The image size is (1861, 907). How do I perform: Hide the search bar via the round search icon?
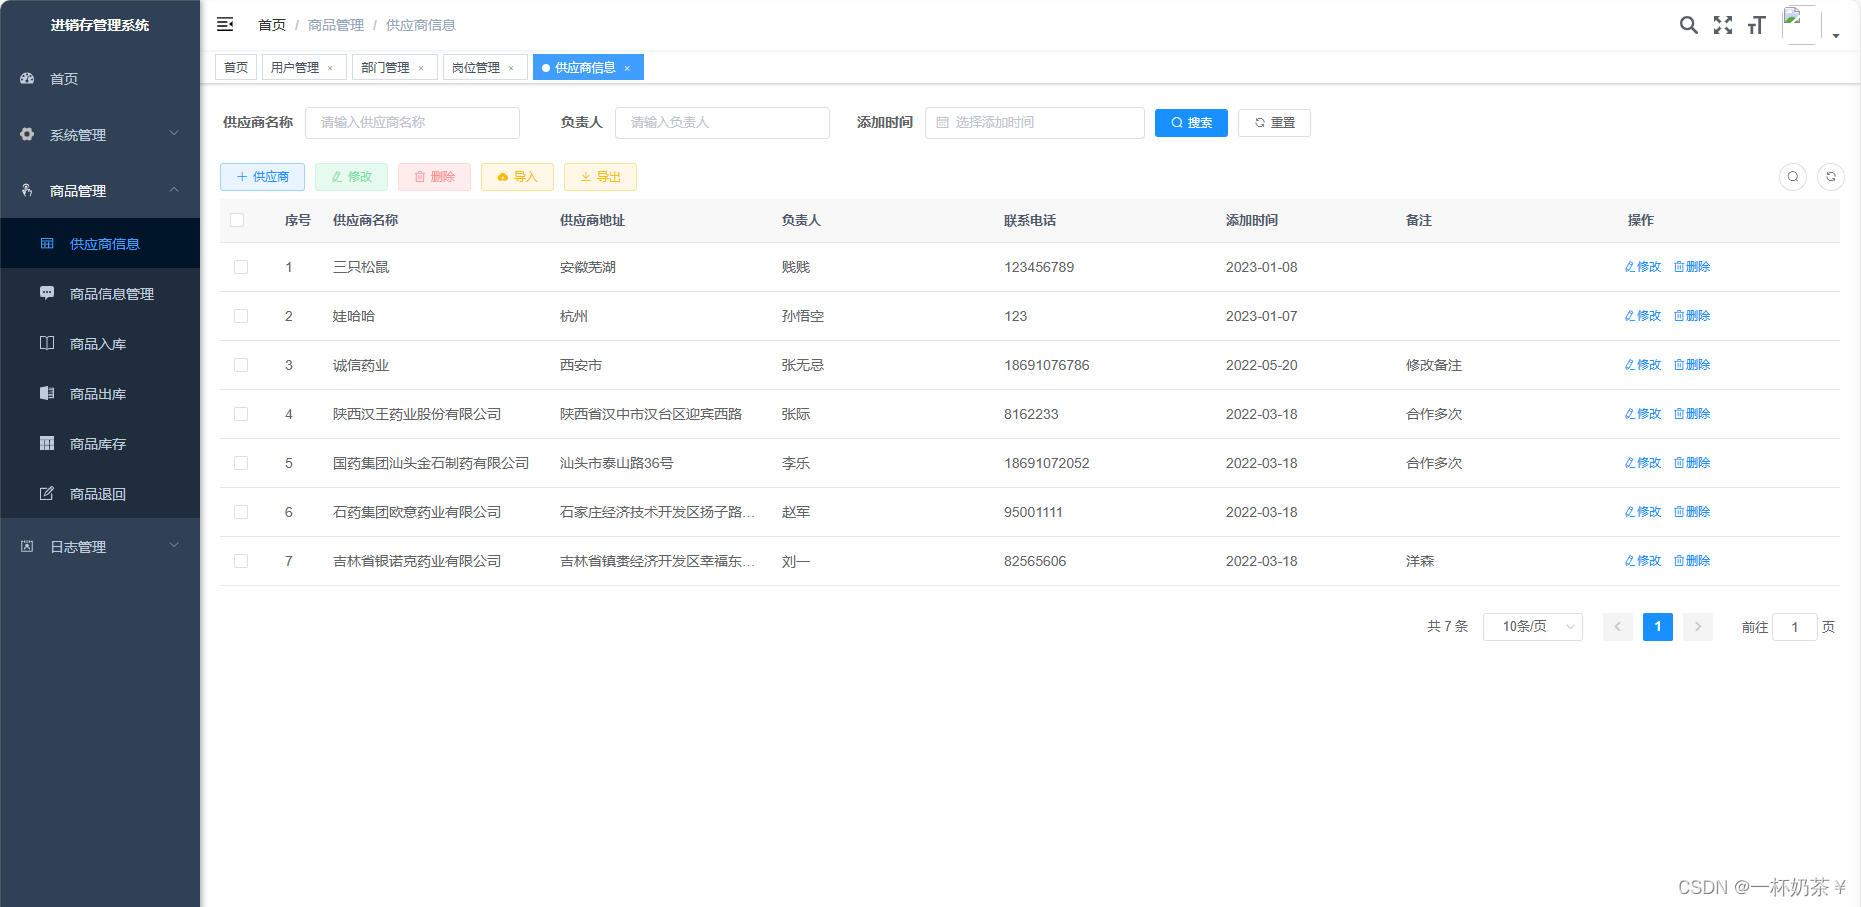pos(1793,177)
